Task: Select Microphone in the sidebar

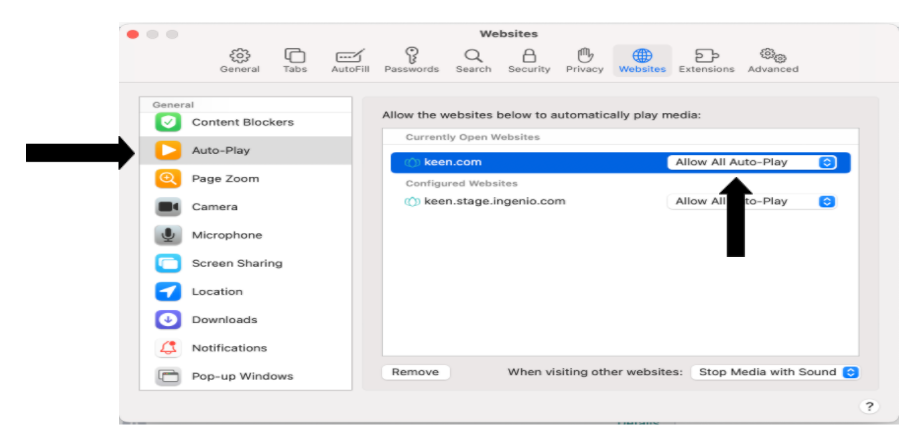Action: point(226,235)
